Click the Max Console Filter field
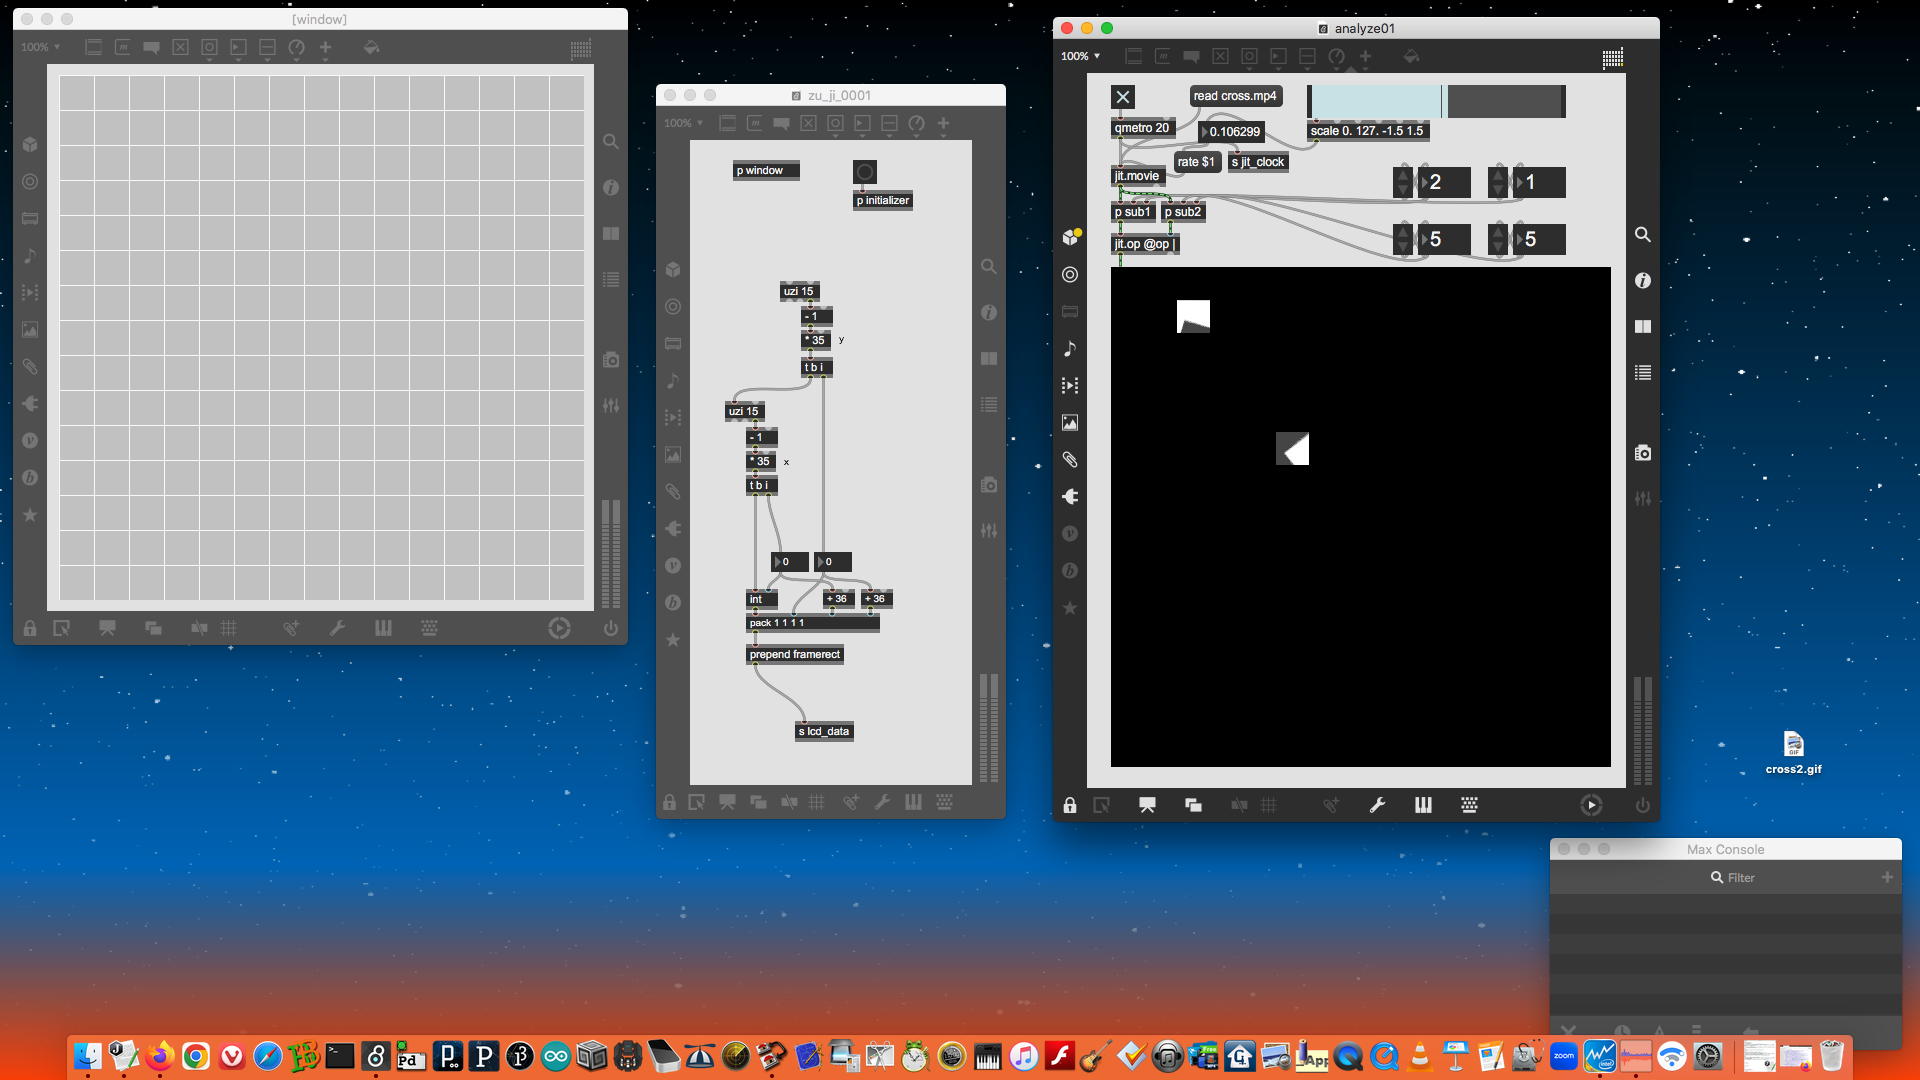Viewport: 1920px width, 1080px height. pyautogui.click(x=1741, y=878)
